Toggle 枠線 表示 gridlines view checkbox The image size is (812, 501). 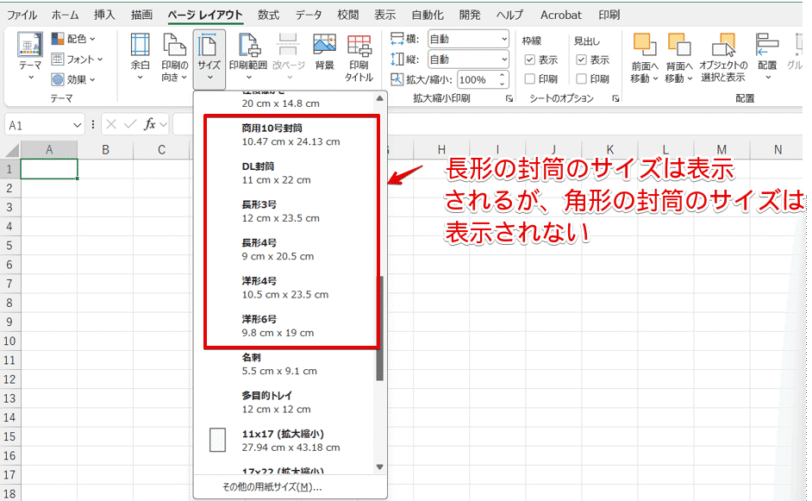pos(530,60)
